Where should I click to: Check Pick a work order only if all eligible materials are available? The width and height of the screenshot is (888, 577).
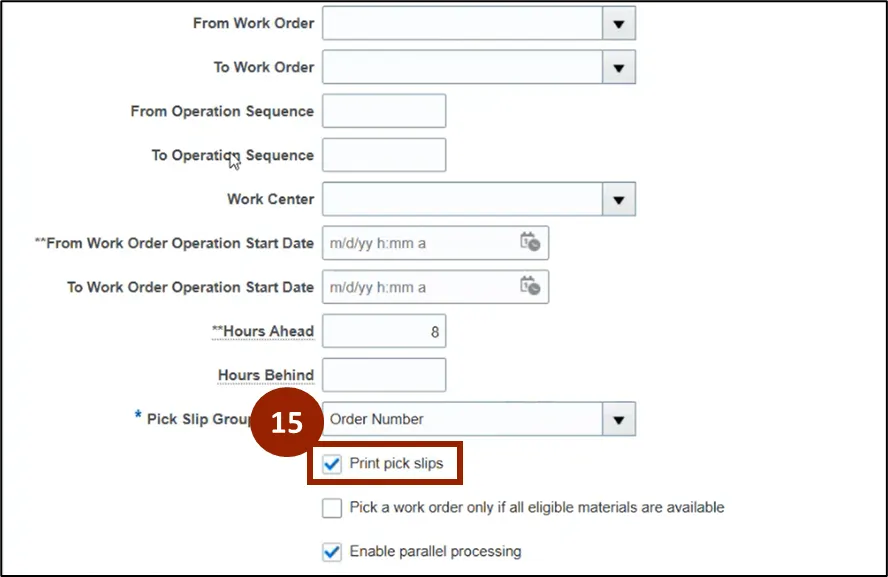click(x=332, y=508)
